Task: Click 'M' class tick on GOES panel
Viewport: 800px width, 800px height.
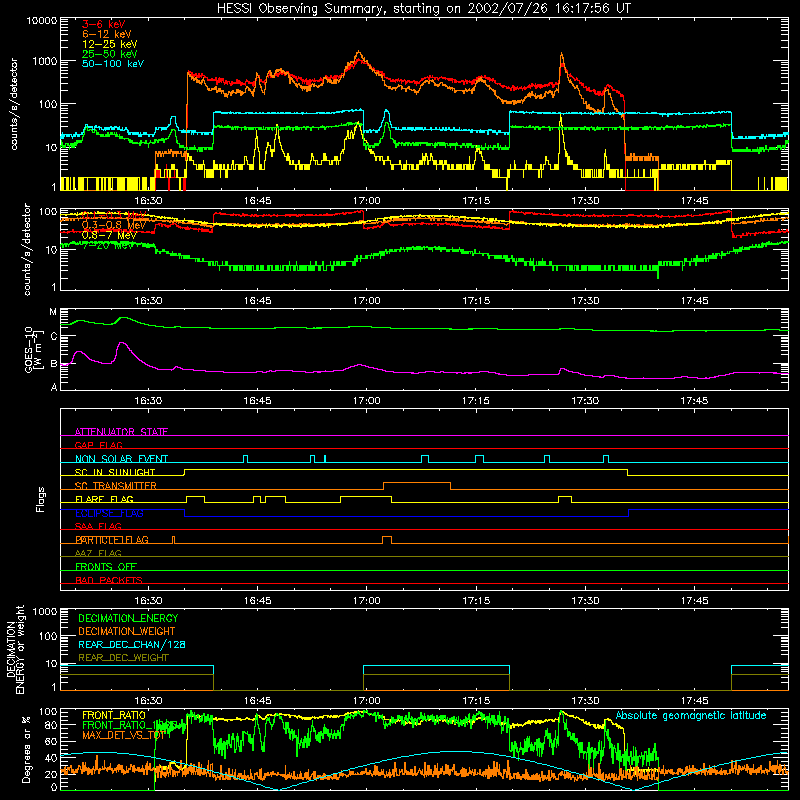Action: point(53,312)
